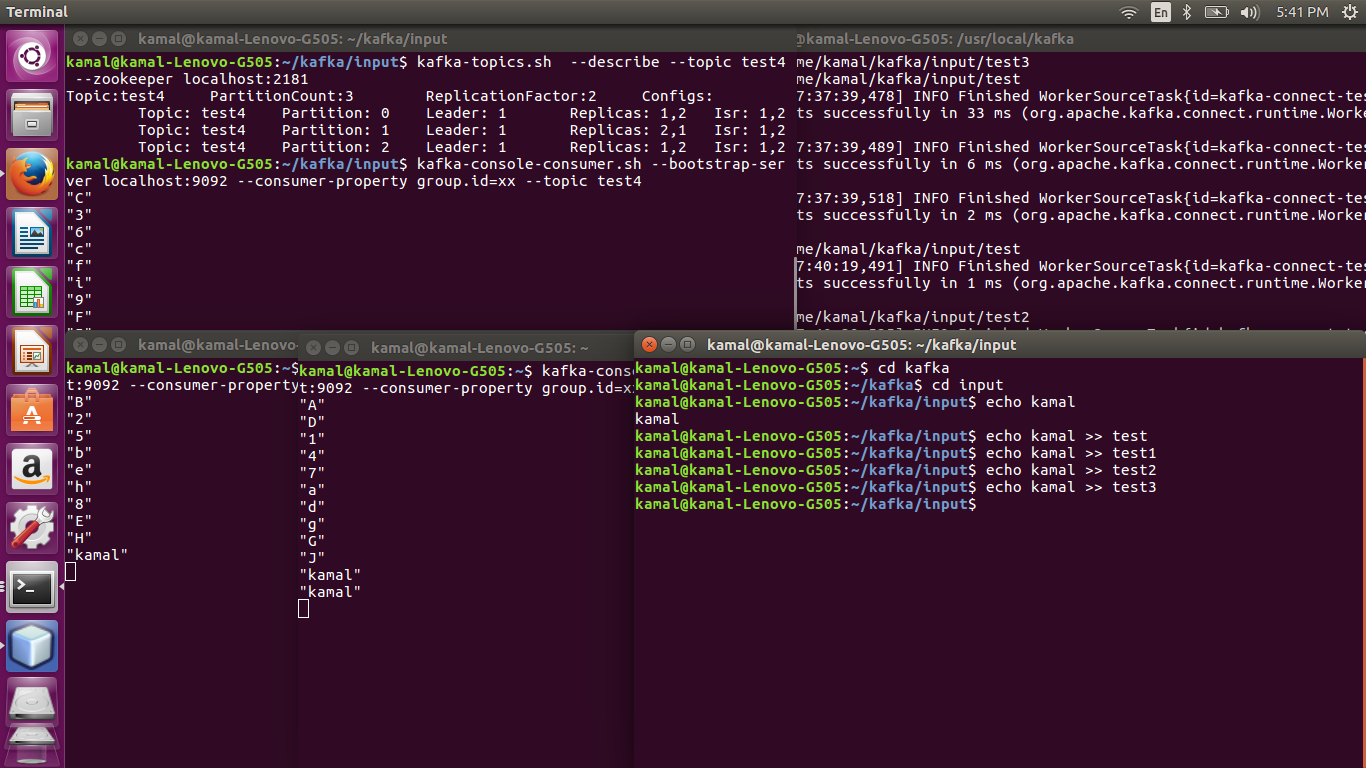Click the volume indicator to adjust sound
This screenshot has height=768, width=1366.
[1251, 12]
